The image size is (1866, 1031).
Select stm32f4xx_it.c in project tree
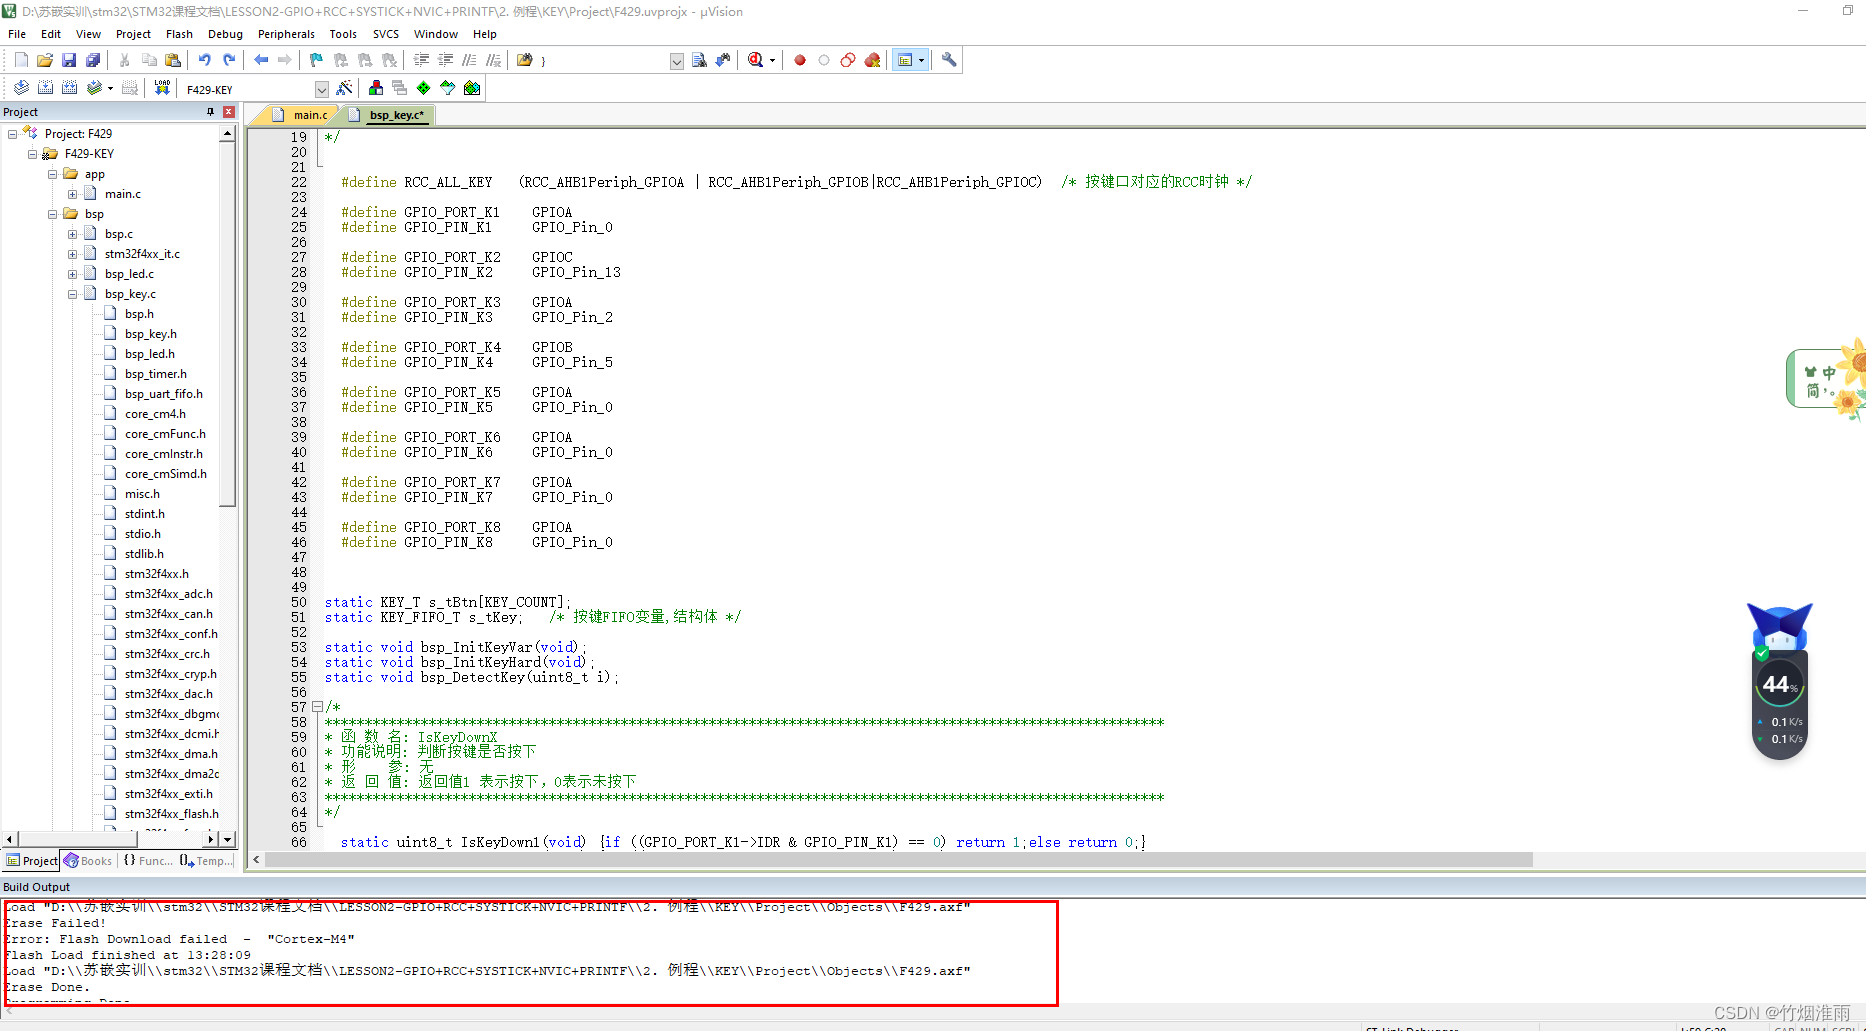pos(142,254)
